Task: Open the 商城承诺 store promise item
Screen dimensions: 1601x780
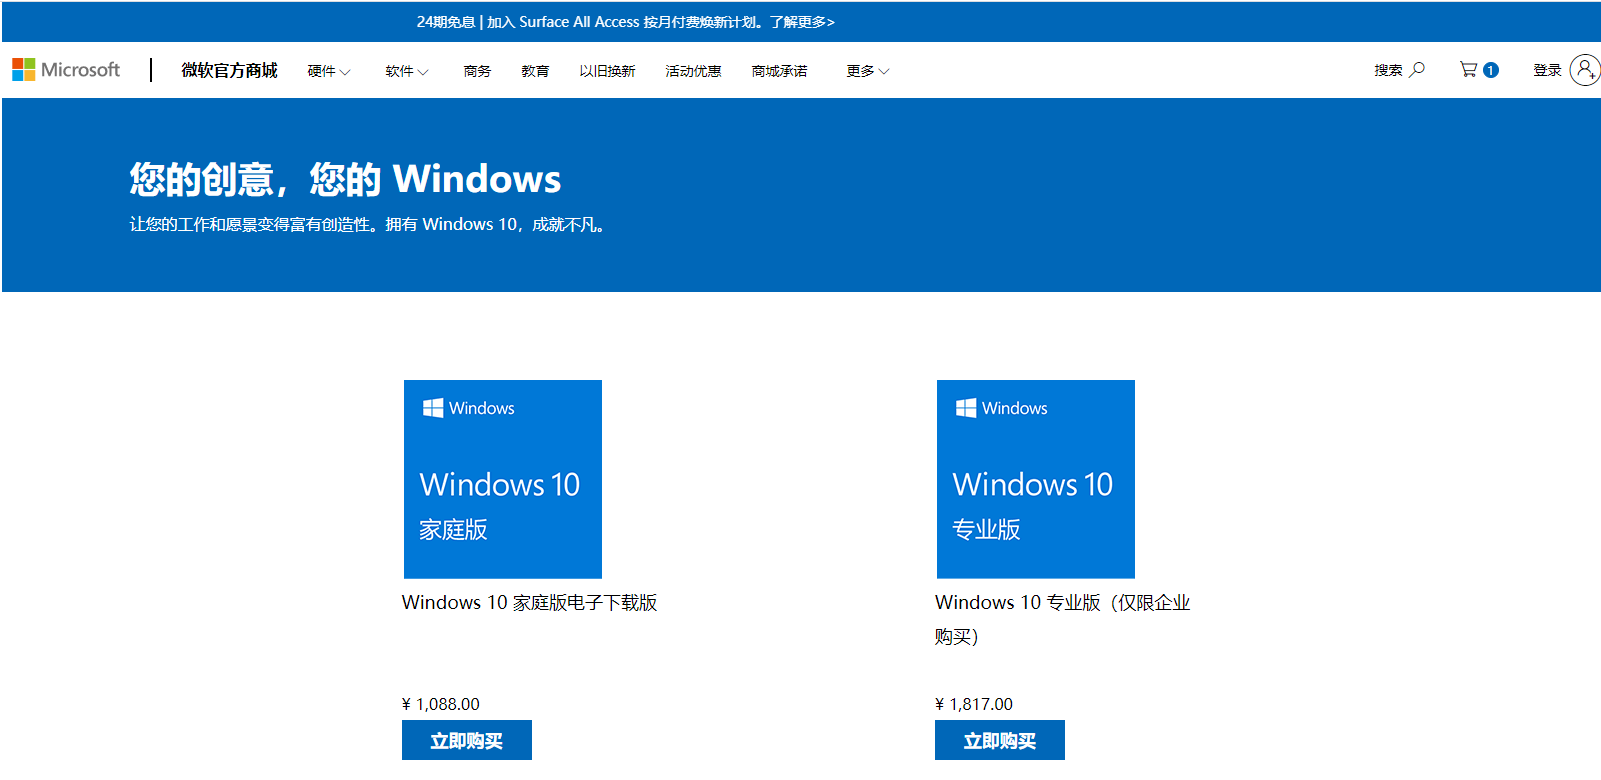Action: point(779,71)
